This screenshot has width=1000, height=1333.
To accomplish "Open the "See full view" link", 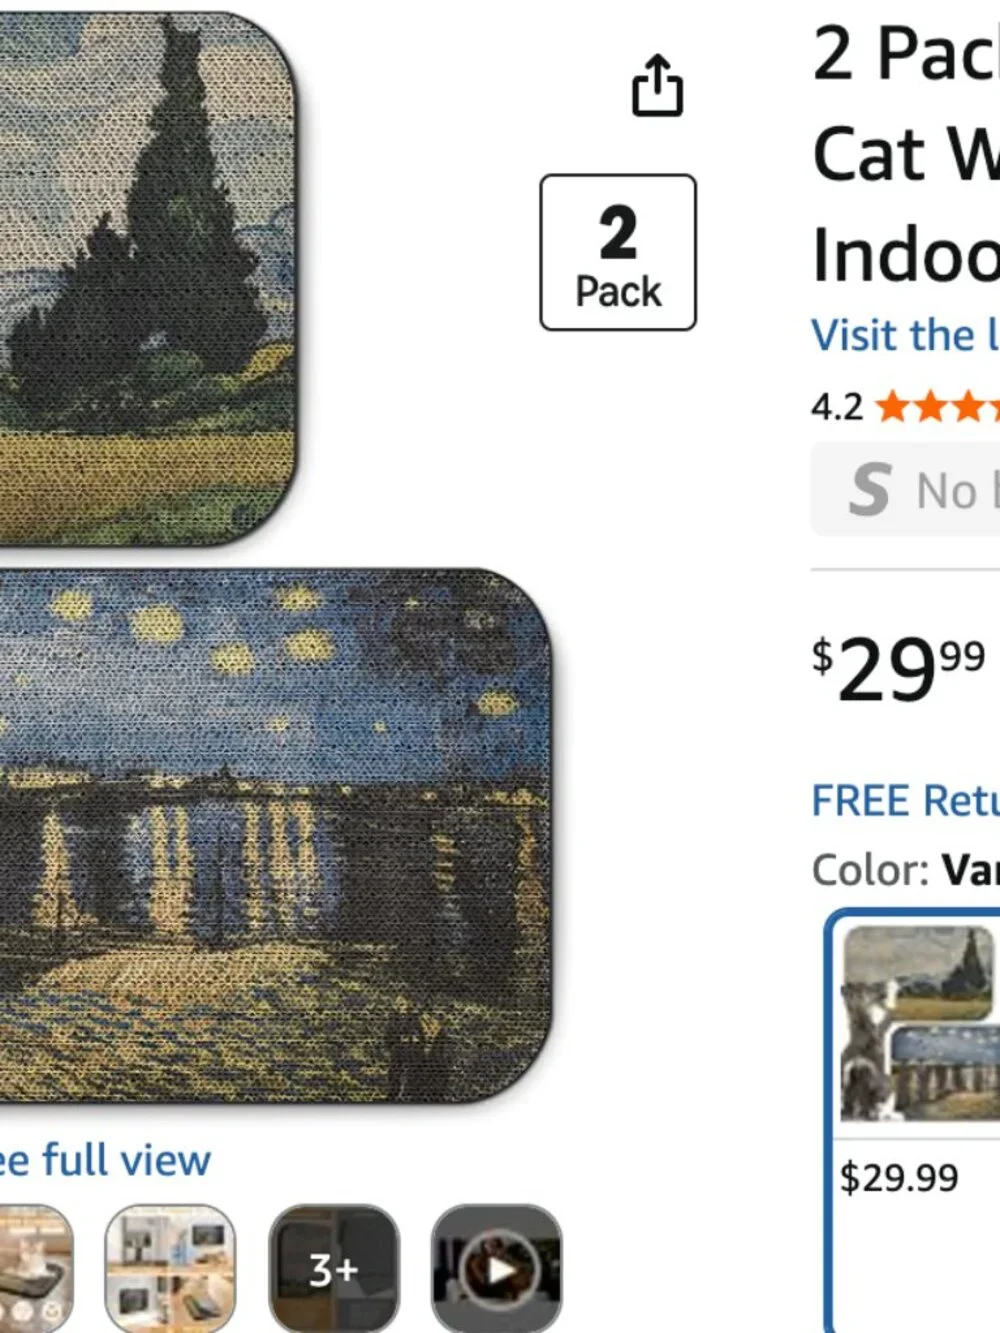I will tap(105, 1161).
